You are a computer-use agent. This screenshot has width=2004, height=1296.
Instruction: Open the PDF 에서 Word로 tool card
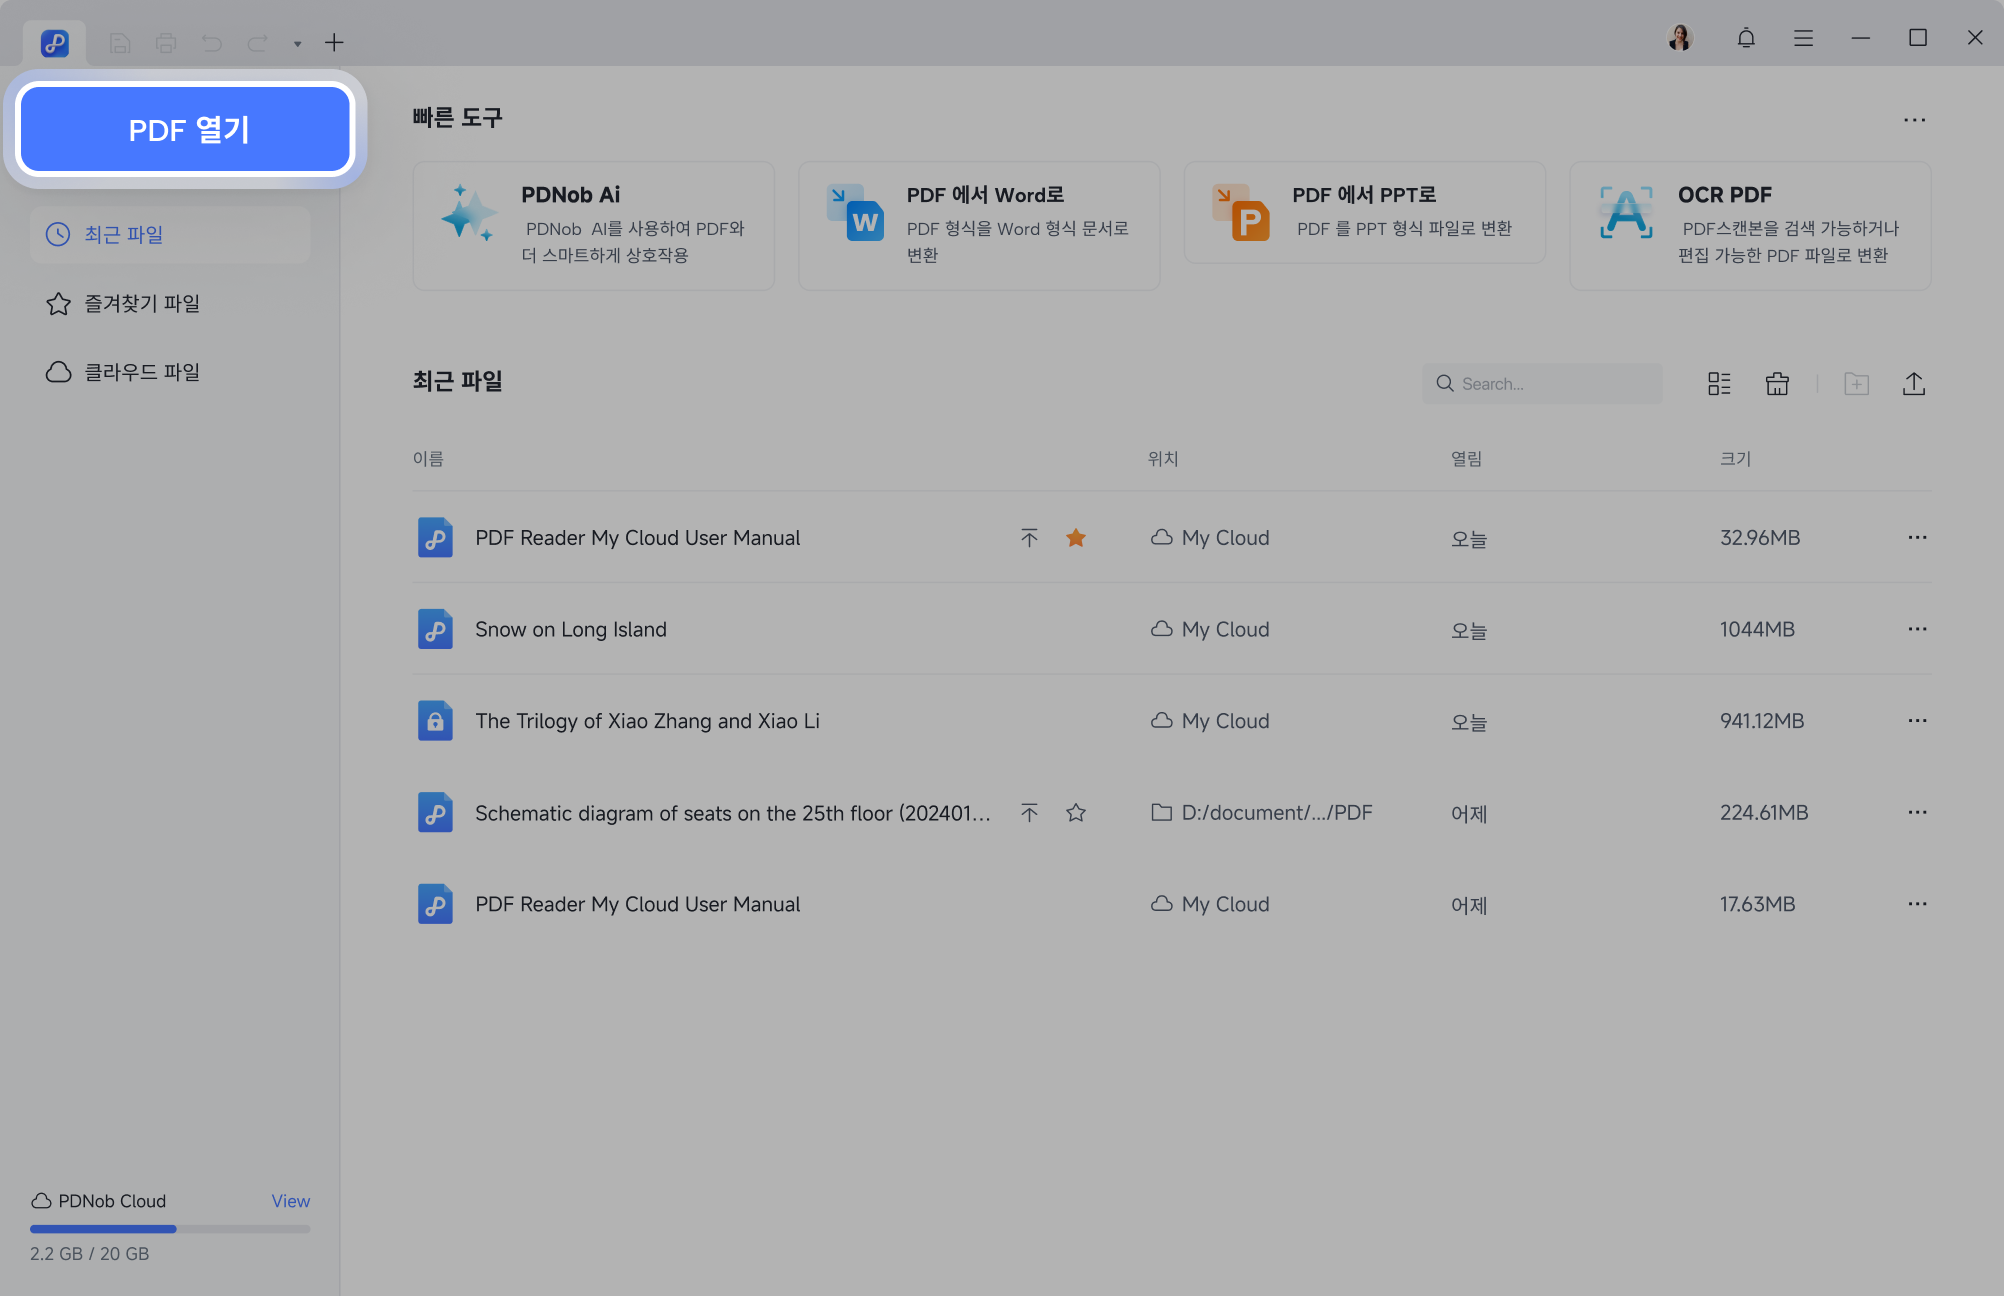tap(979, 226)
